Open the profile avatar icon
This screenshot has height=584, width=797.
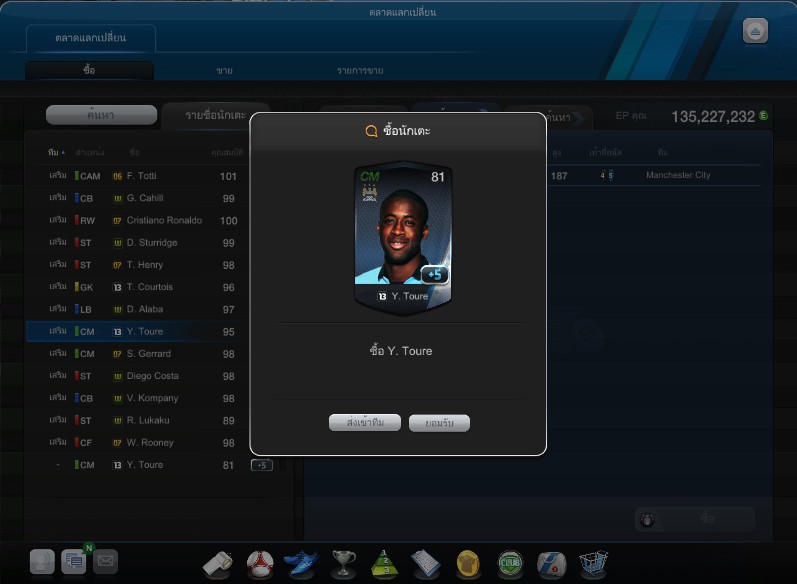42,562
